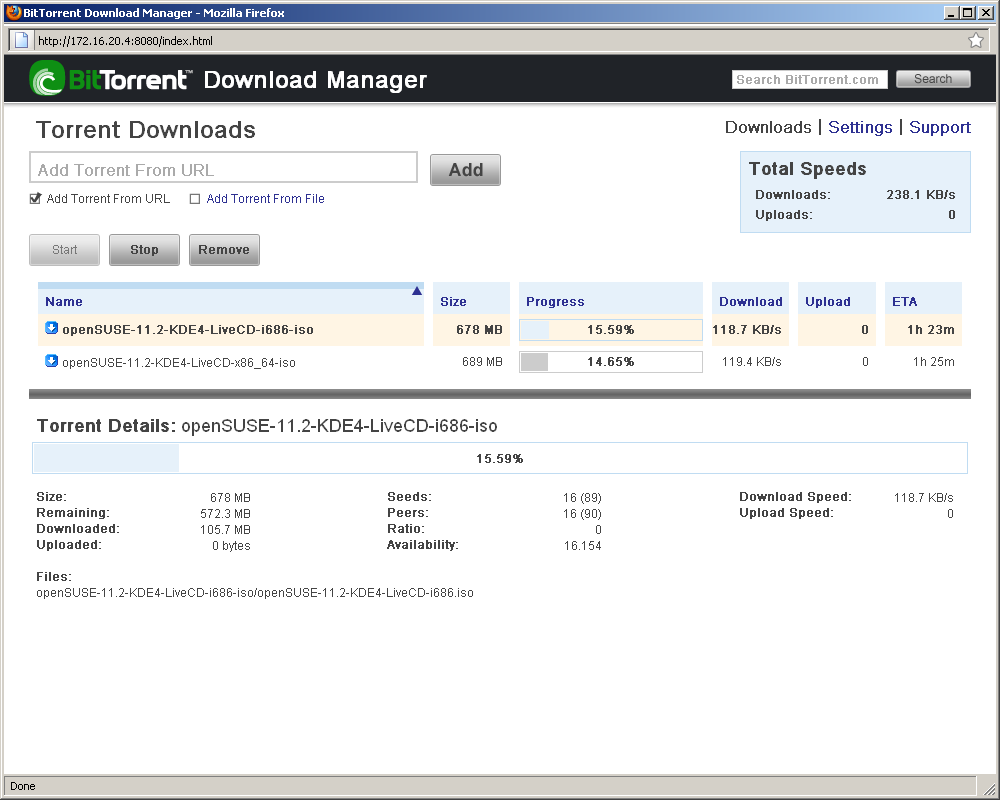Click the 1h 25m ETA value
The width and height of the screenshot is (1000, 800).
tap(934, 362)
